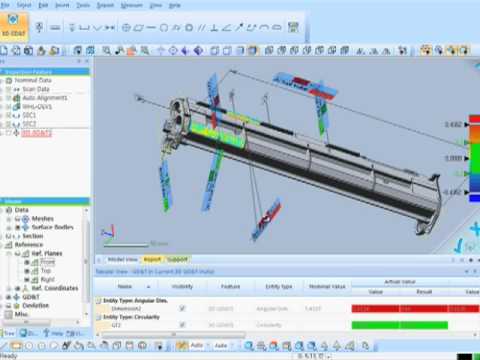This screenshot has width=480, height=360.
Task: Select the Circularity tolerance tool icon
Action: (163, 28)
